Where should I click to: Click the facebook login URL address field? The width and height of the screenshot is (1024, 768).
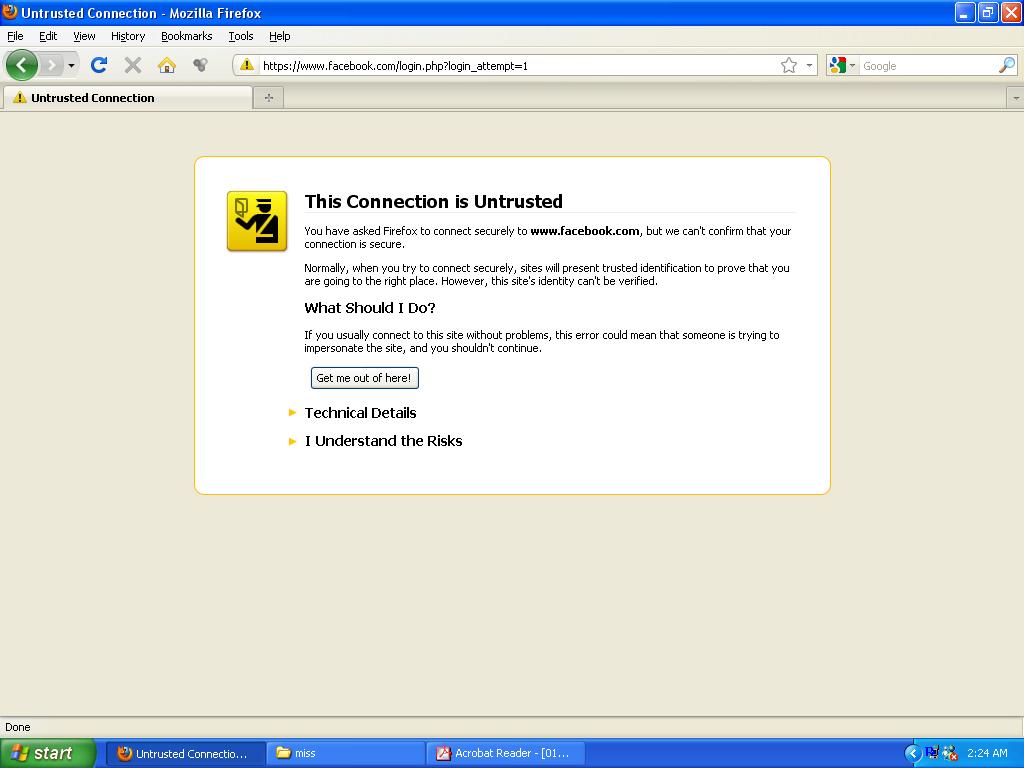click(516, 65)
